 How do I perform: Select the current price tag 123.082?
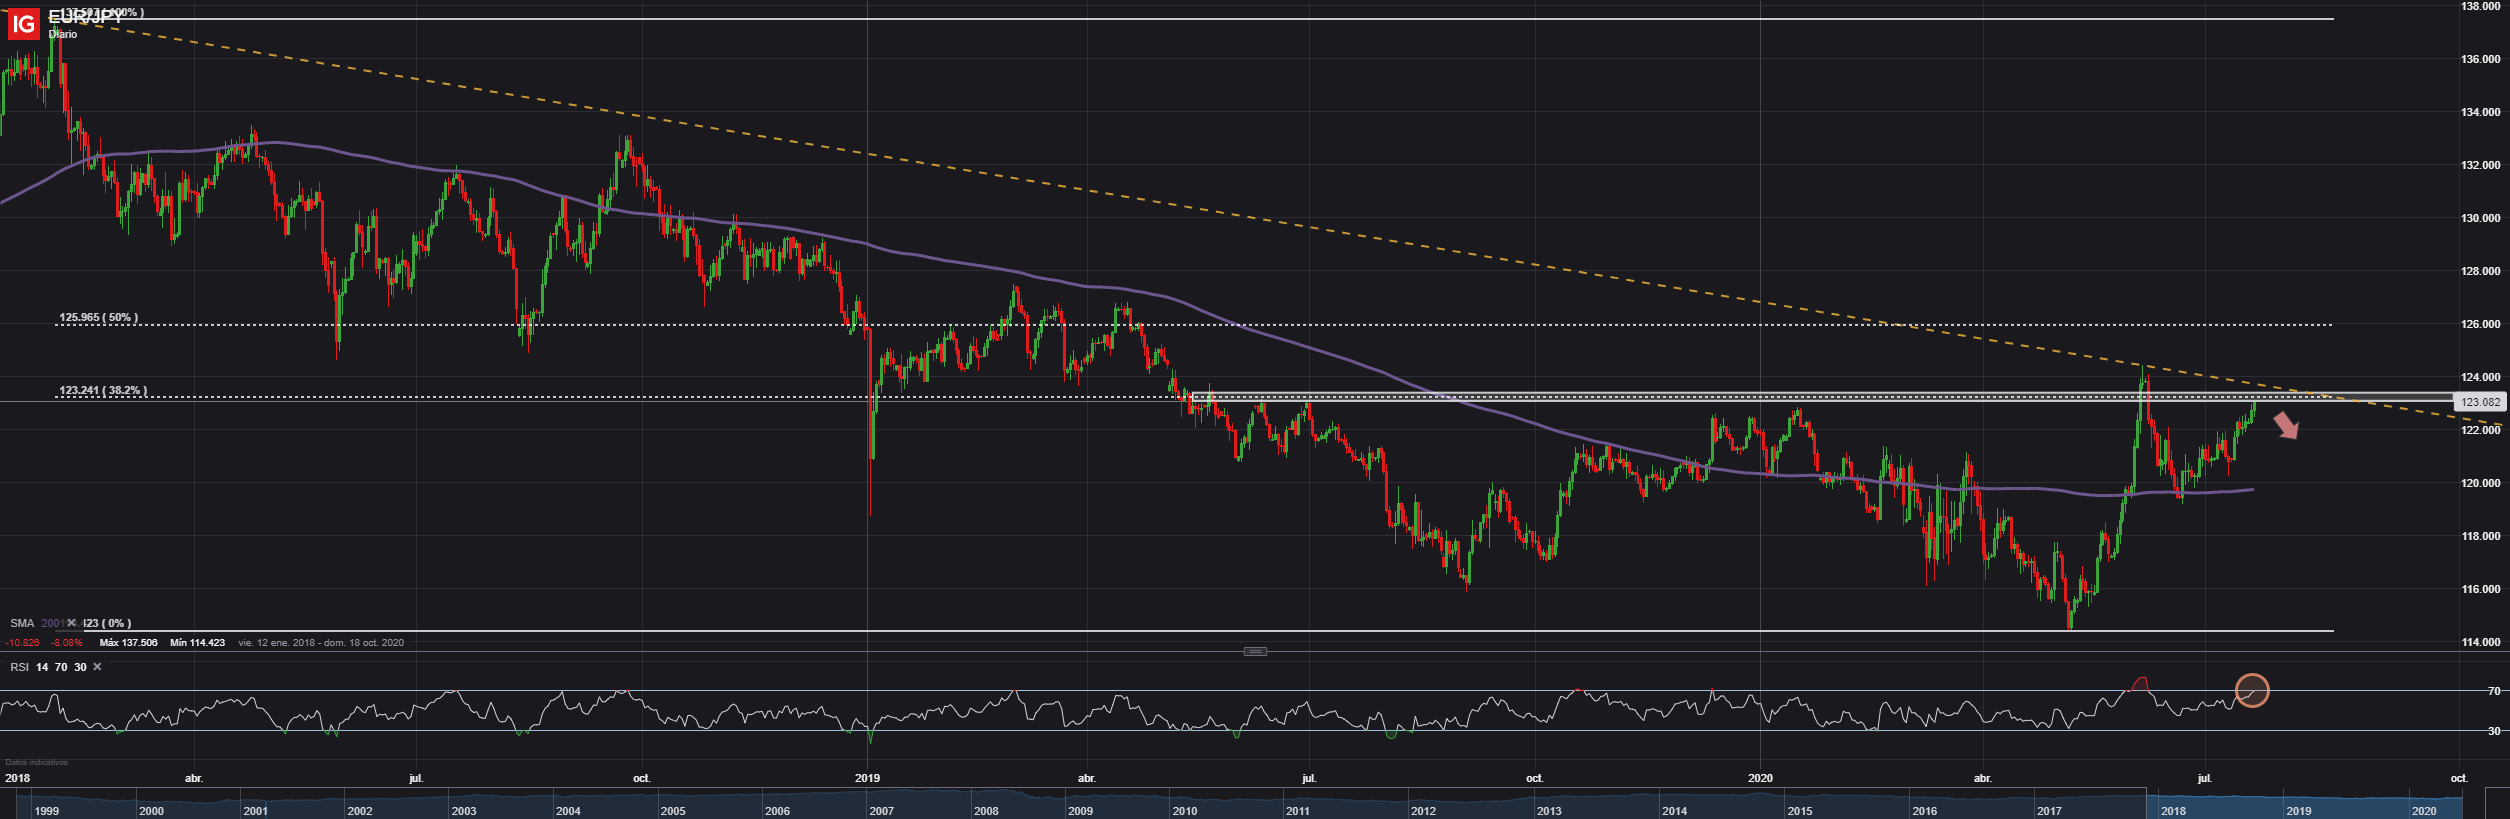coord(2480,402)
